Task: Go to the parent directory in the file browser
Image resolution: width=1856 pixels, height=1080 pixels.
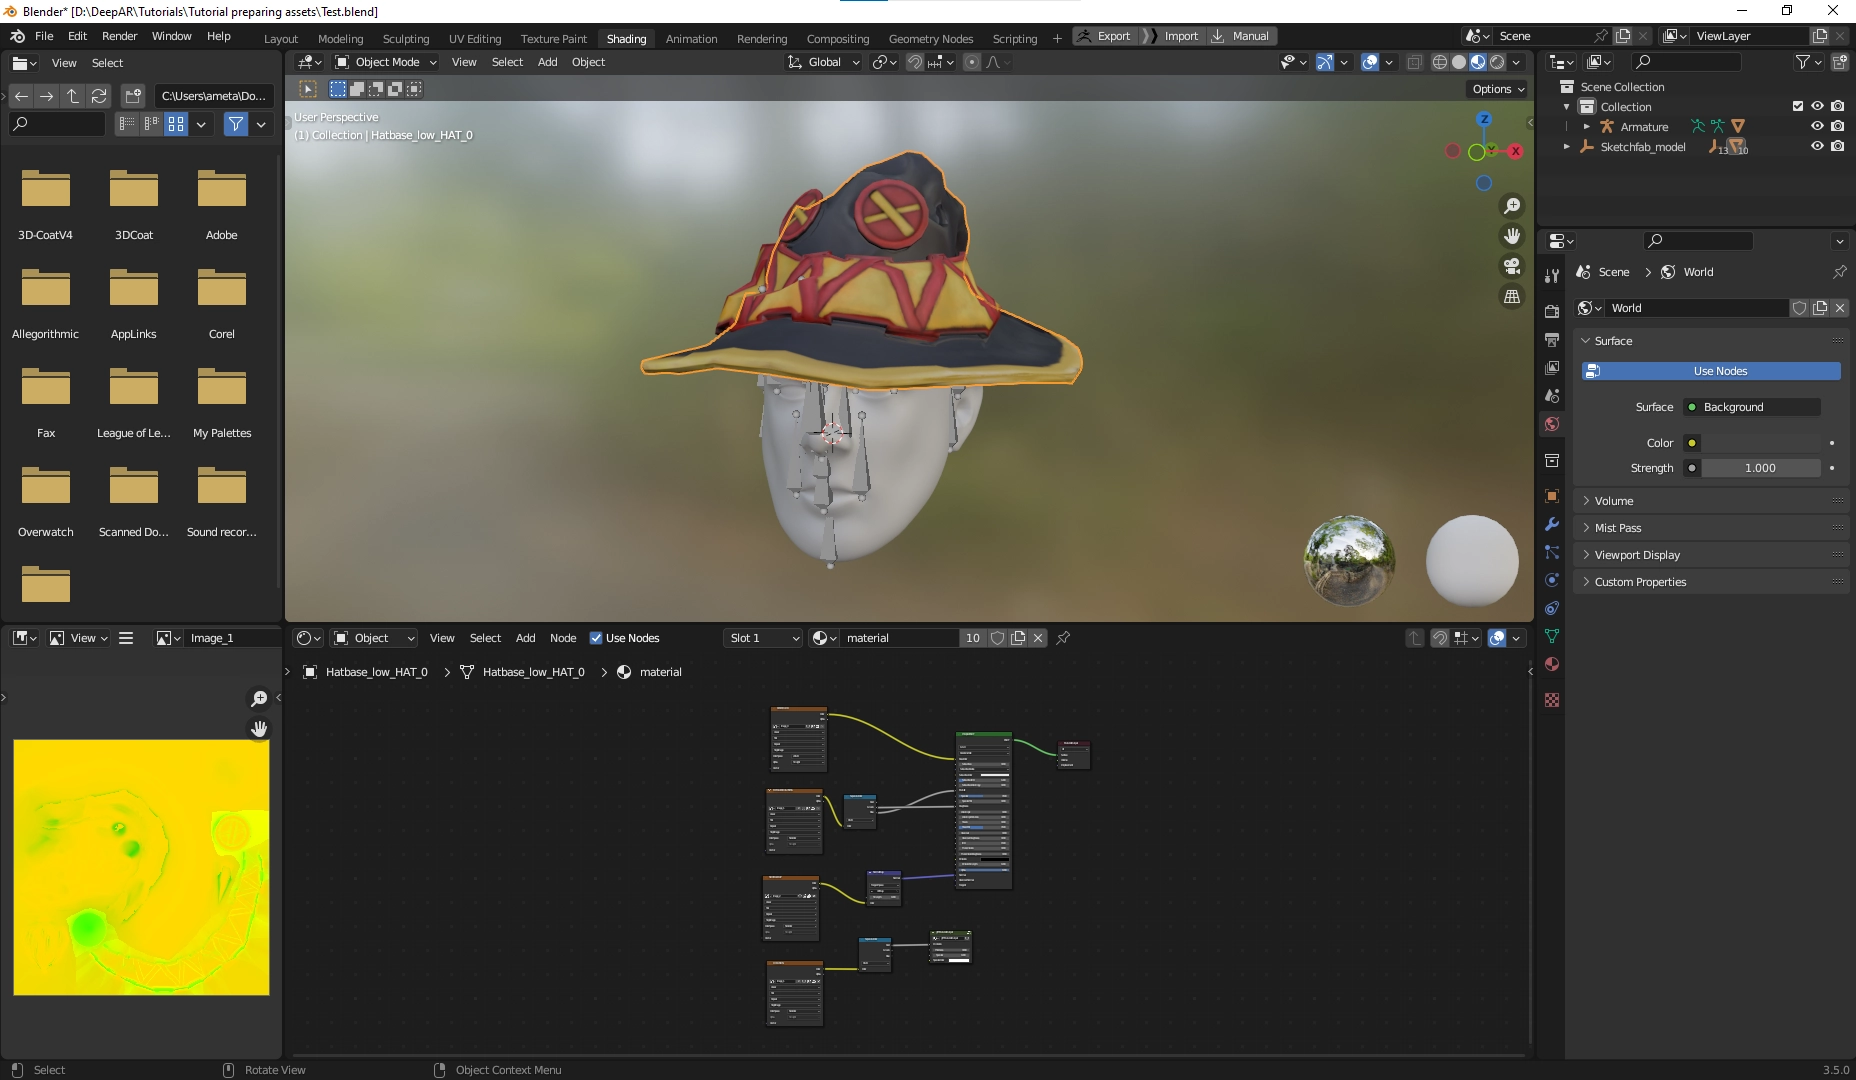Action: [73, 96]
